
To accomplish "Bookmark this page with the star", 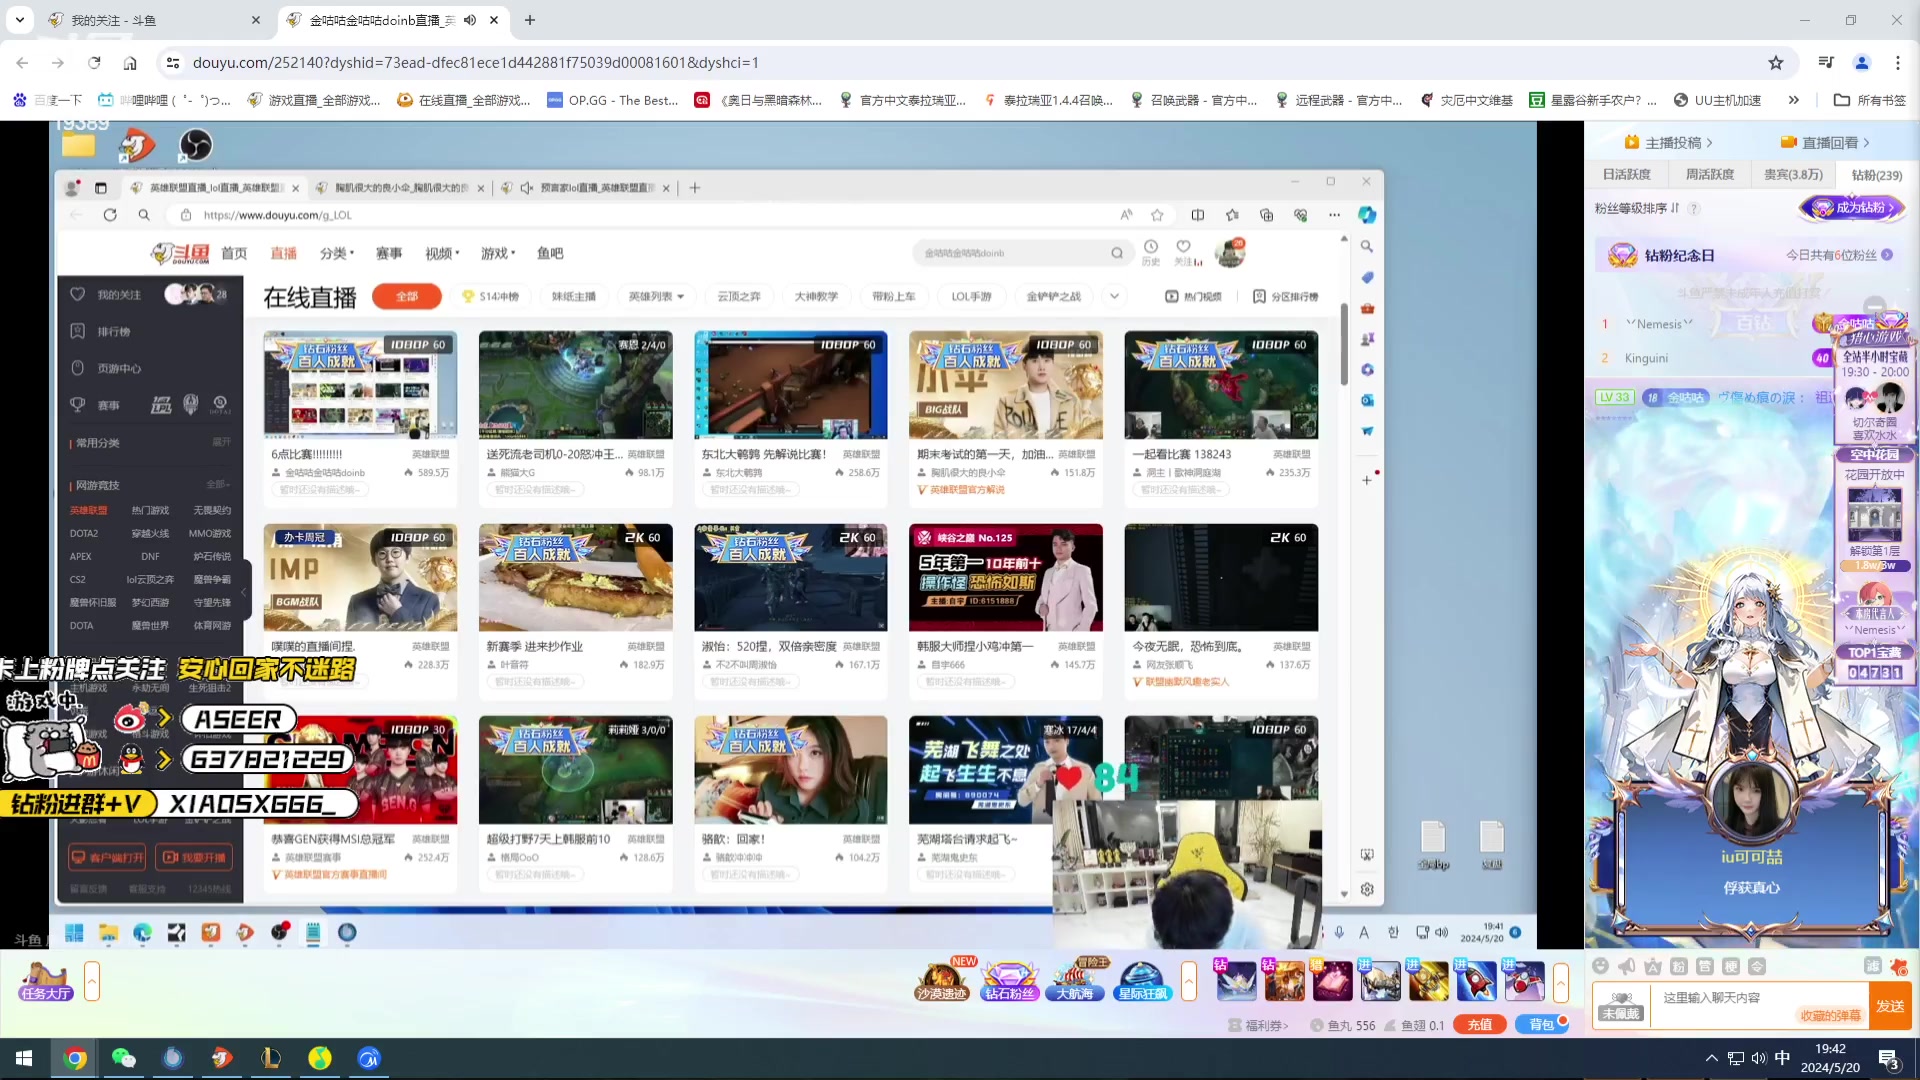I will (x=1776, y=62).
